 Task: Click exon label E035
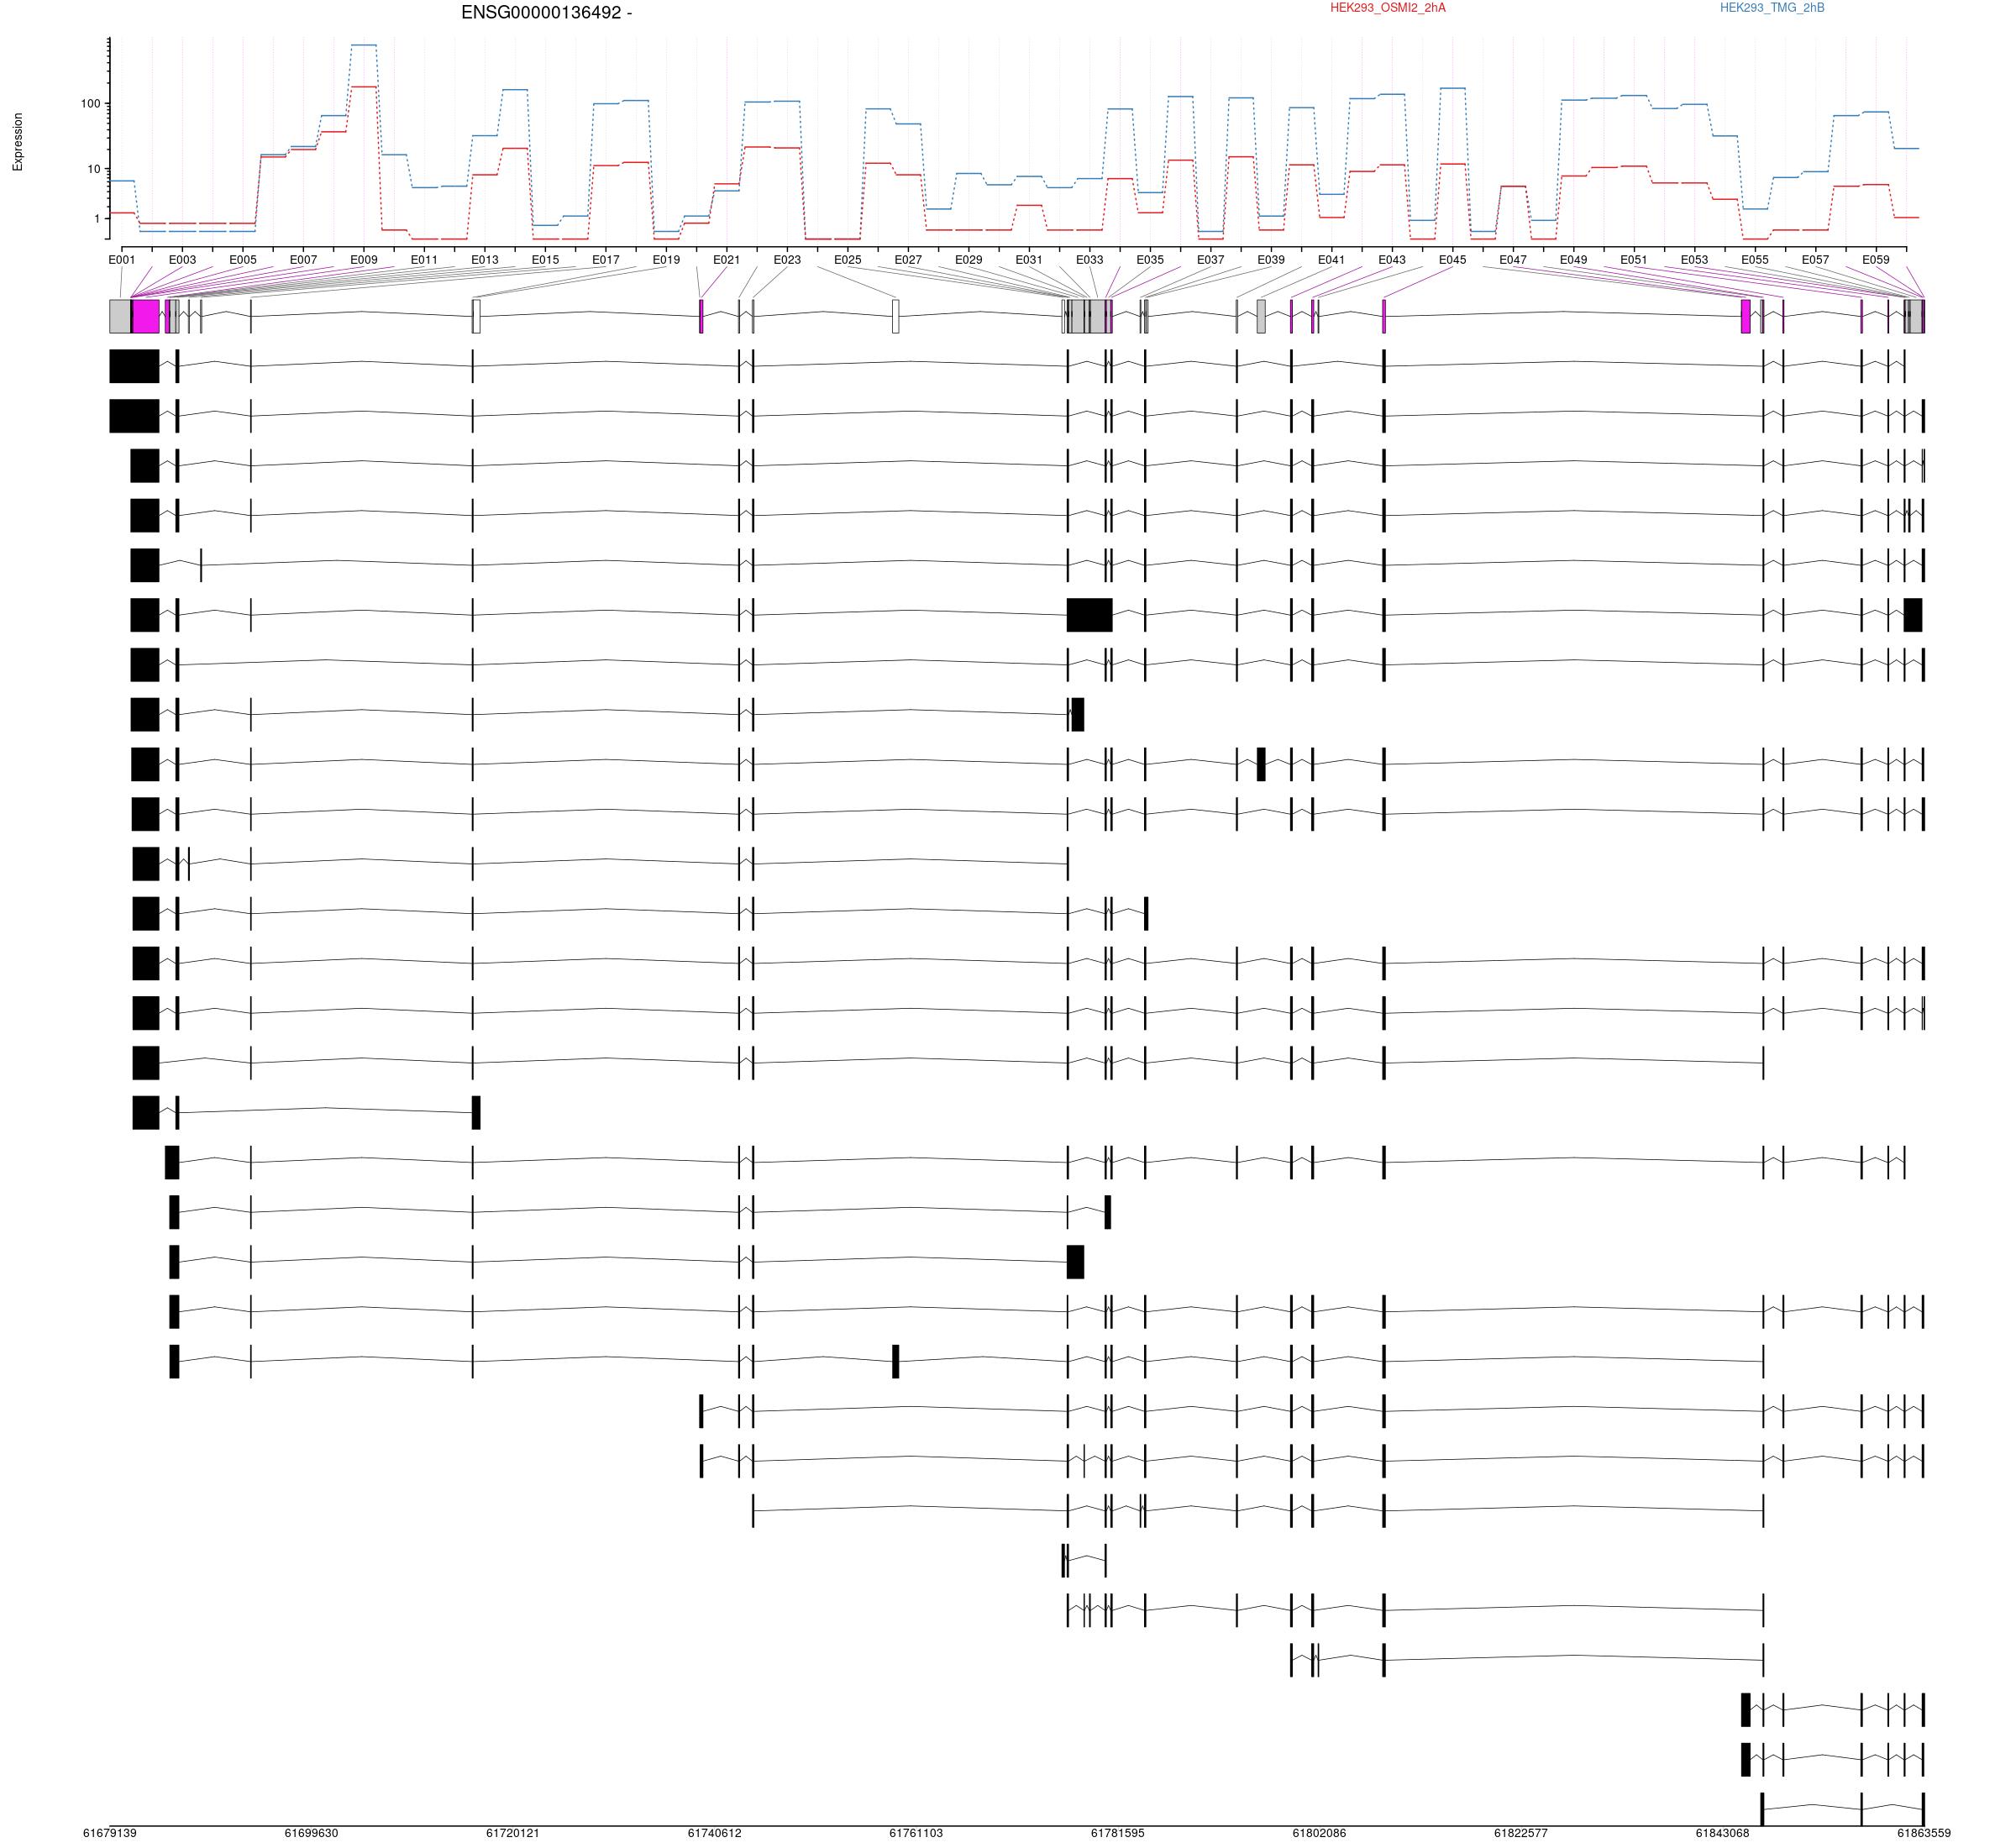(x=1150, y=260)
